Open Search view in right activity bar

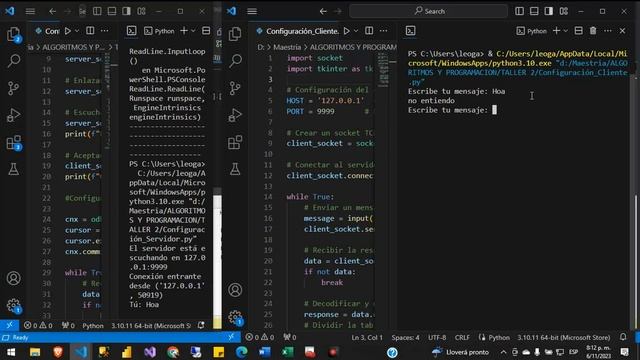(235, 61)
